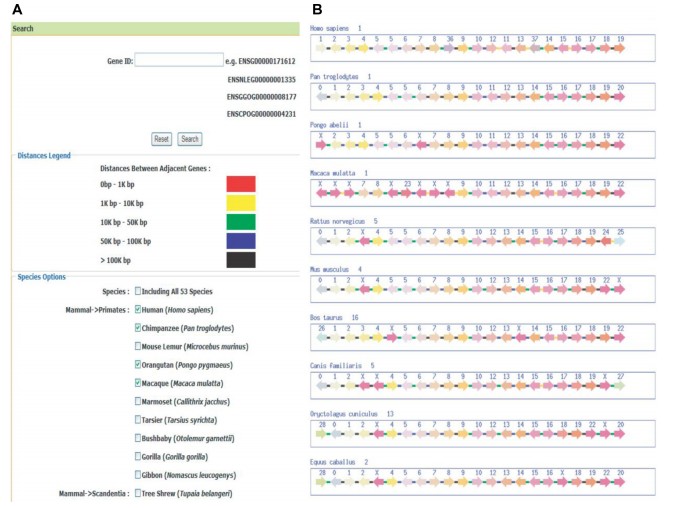Uncheck the Human (Homo sapiens) checkbox
The image size is (677, 508).
tap(138, 310)
